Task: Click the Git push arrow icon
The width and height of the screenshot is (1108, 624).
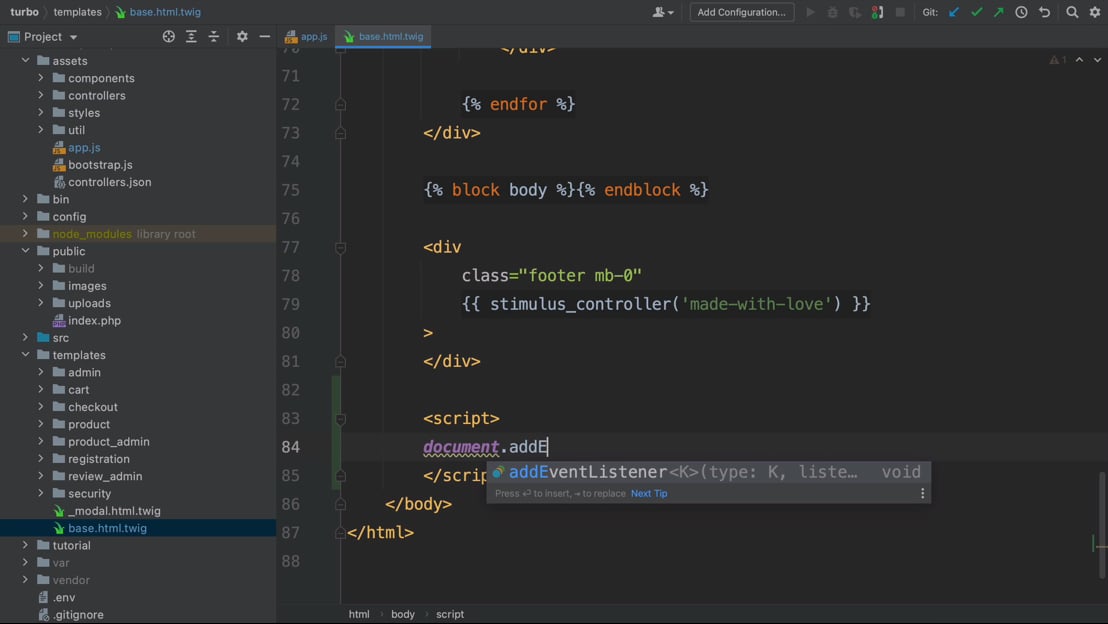Action: (999, 12)
